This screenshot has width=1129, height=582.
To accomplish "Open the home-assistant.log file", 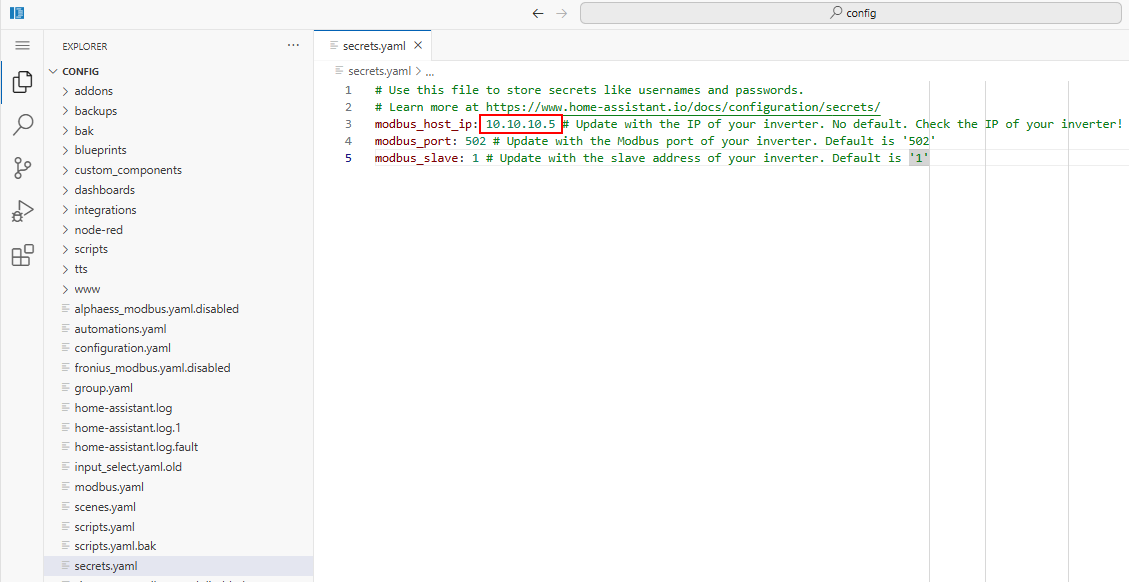I will click(123, 408).
